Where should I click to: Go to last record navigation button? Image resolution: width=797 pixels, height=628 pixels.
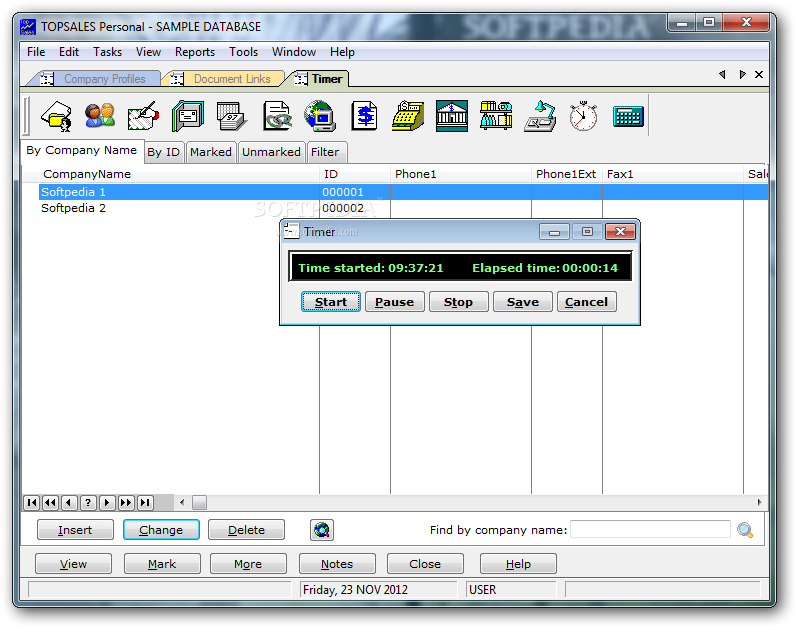coord(145,503)
